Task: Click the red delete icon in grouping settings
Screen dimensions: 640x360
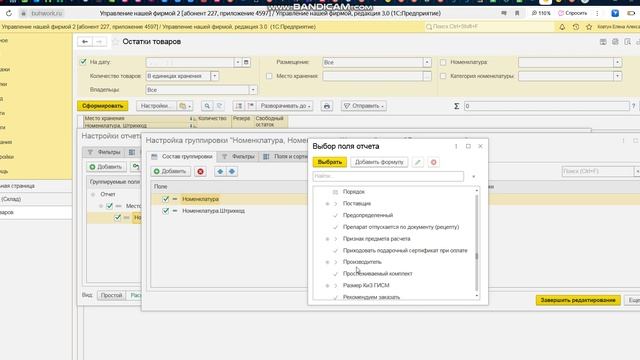Action: click(x=200, y=171)
